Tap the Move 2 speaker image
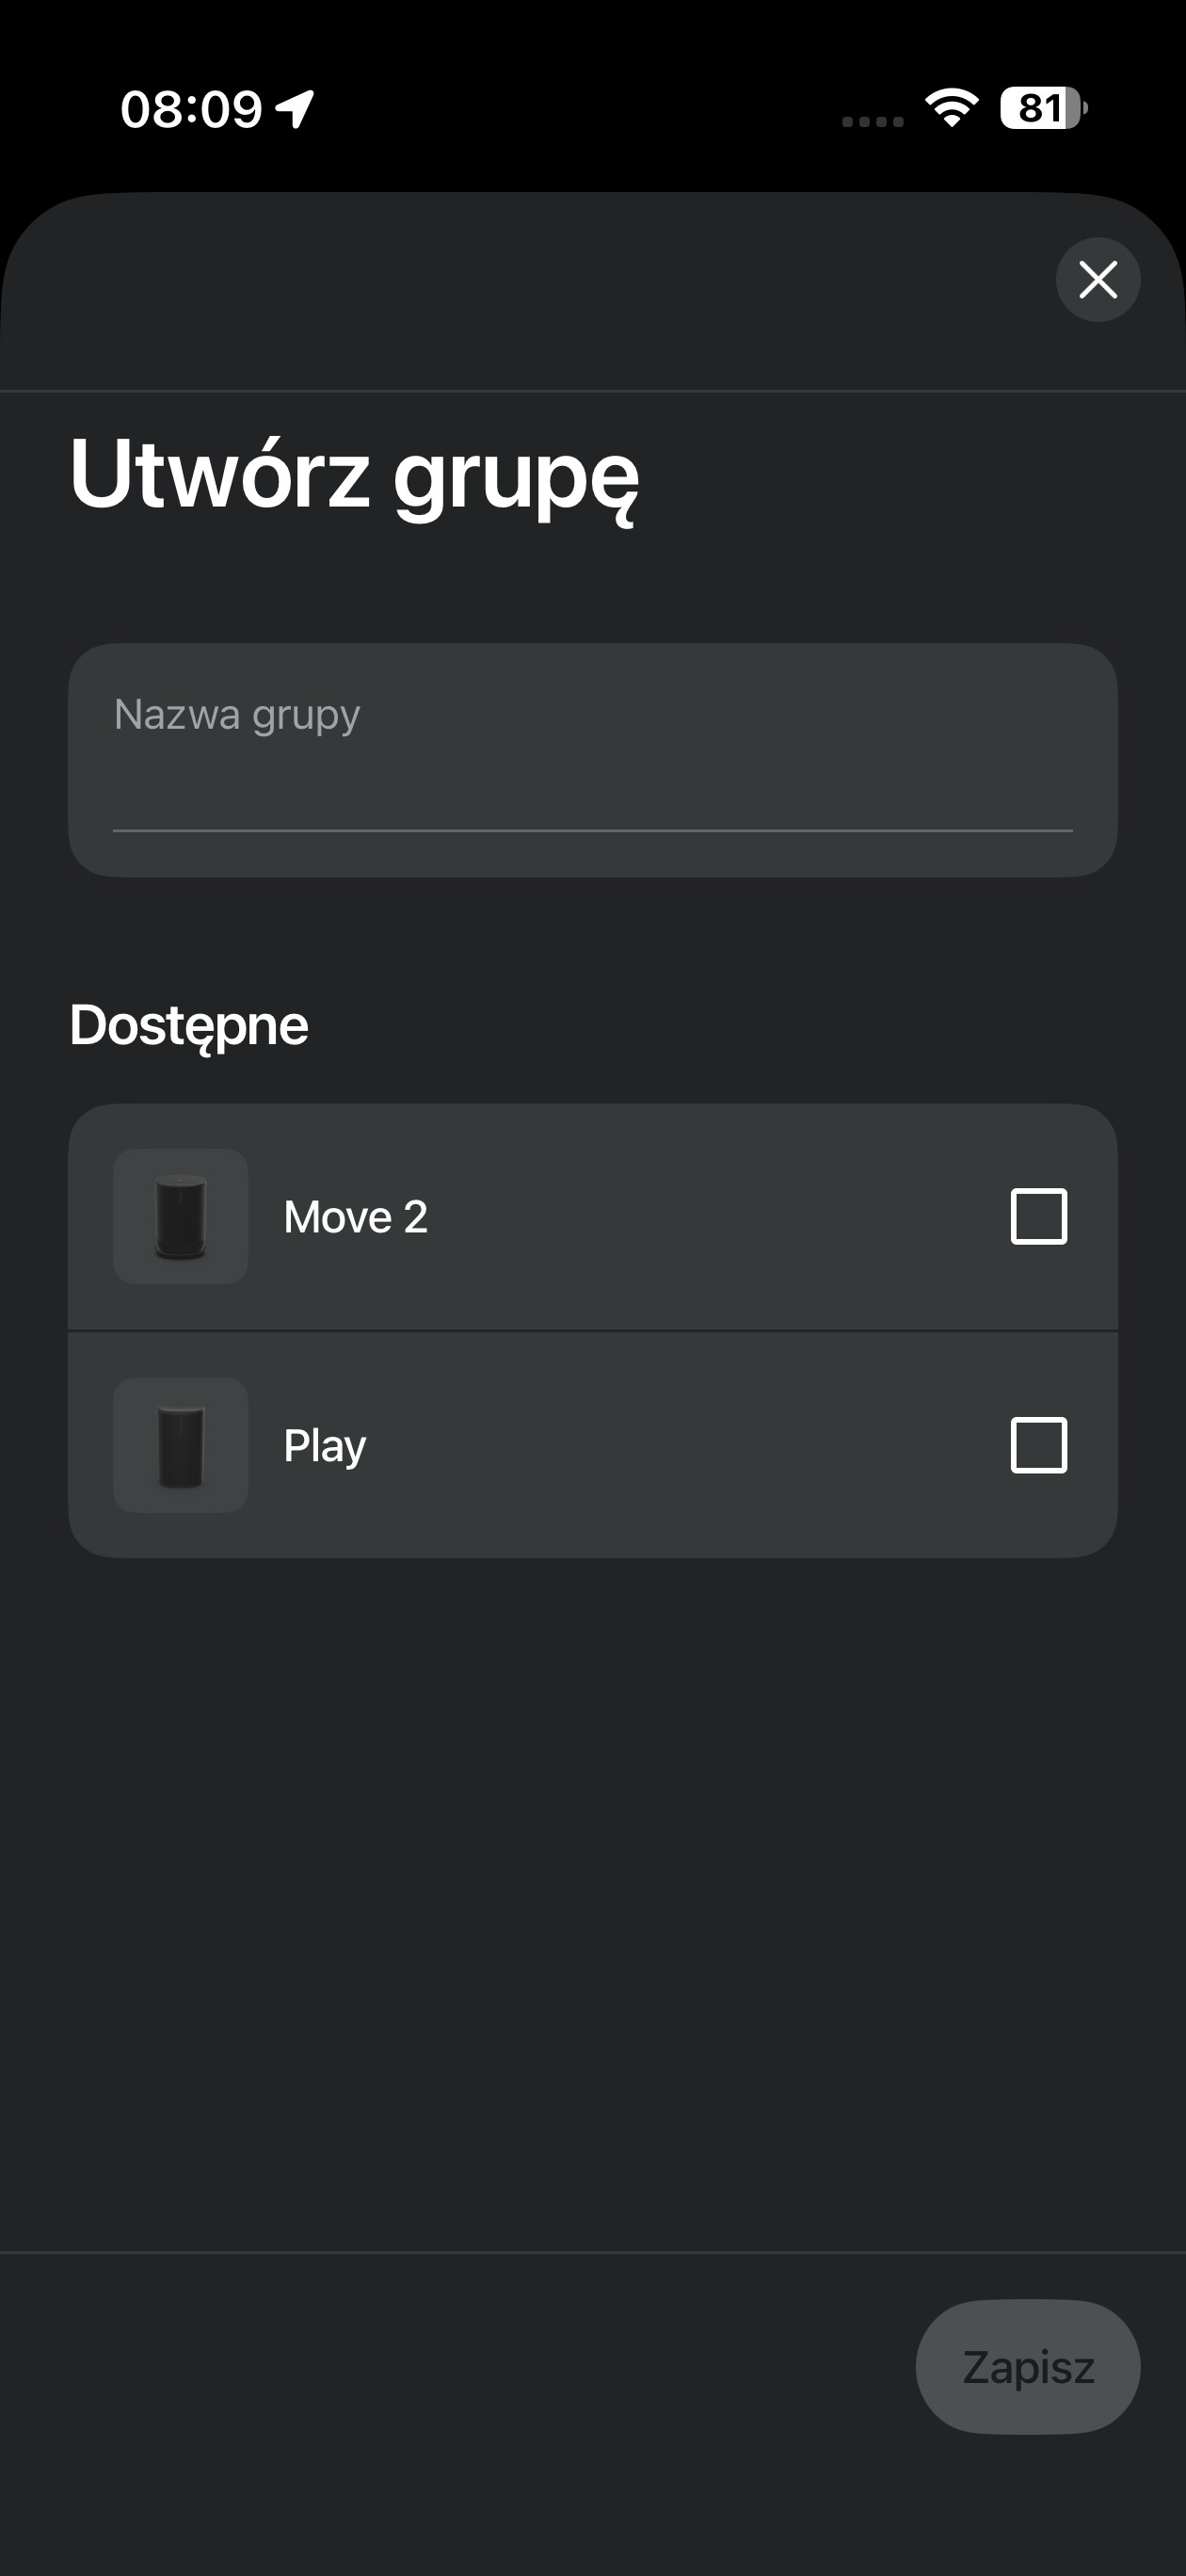 click(181, 1216)
